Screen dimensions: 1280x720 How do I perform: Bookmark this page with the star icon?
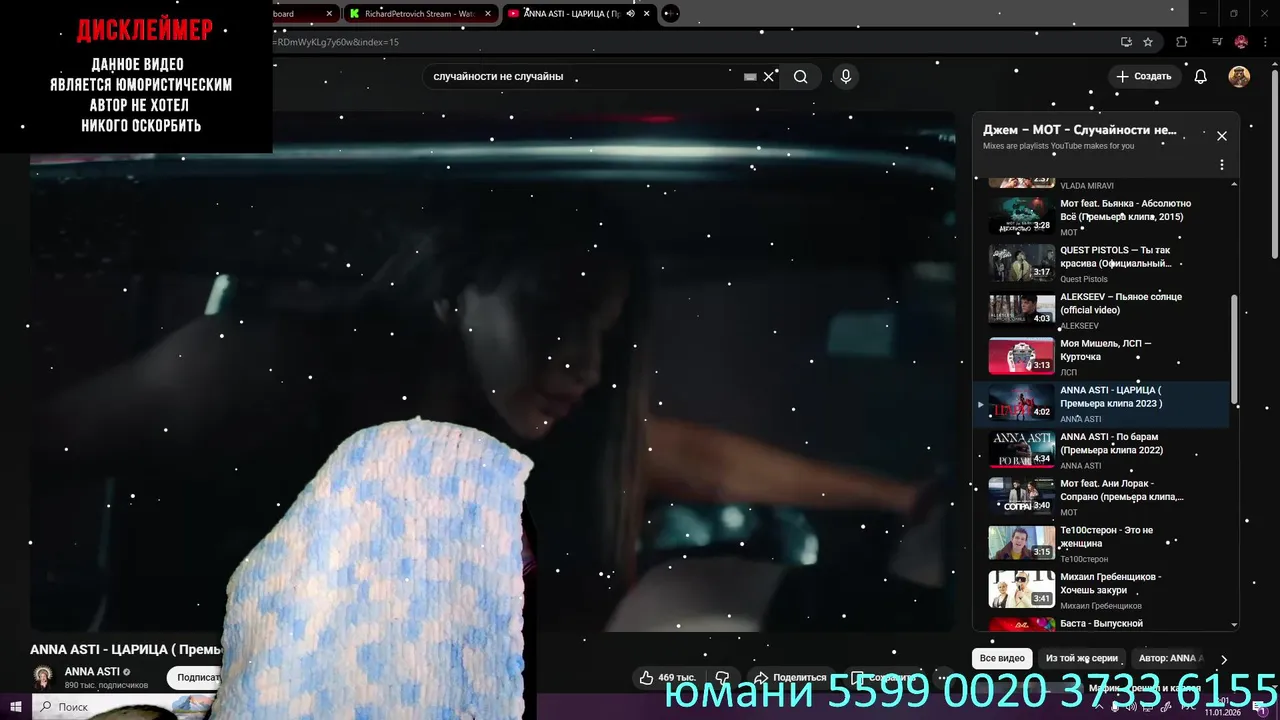coord(1148,42)
